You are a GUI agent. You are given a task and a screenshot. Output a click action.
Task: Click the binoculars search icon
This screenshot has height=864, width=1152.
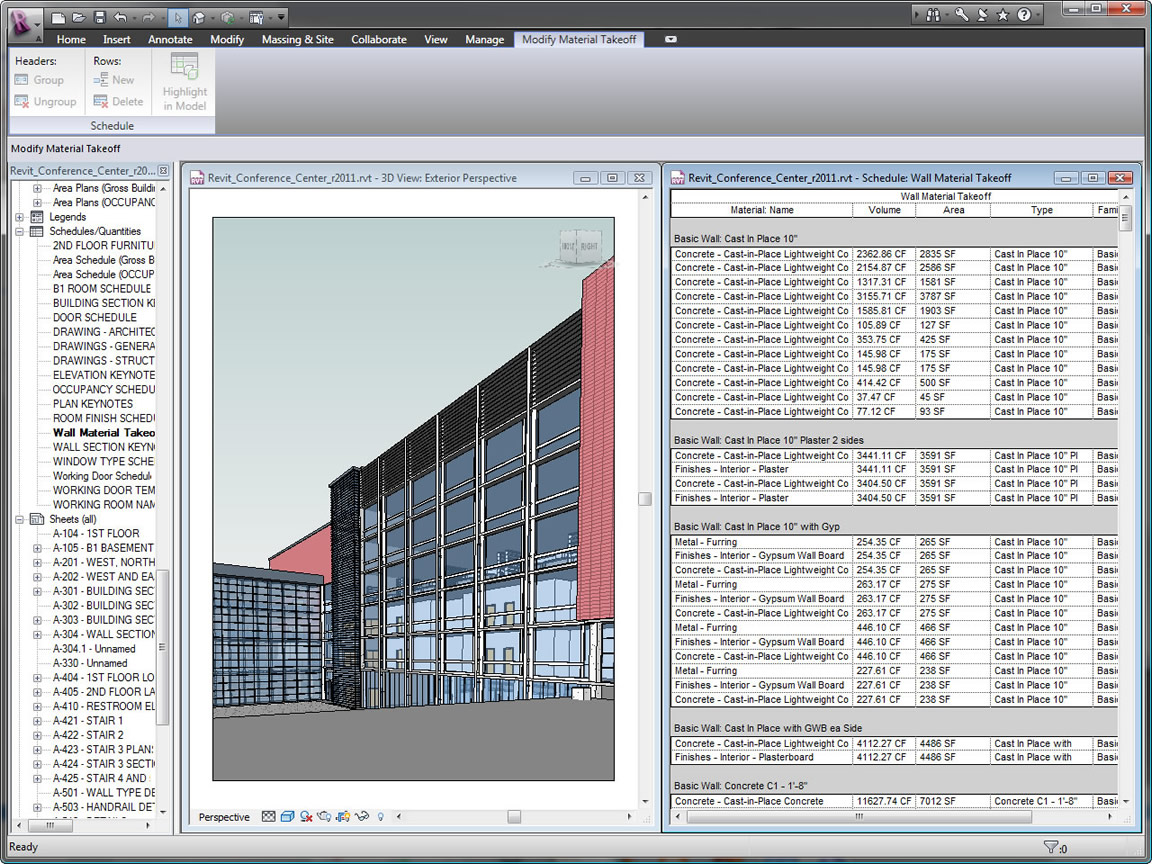(932, 15)
